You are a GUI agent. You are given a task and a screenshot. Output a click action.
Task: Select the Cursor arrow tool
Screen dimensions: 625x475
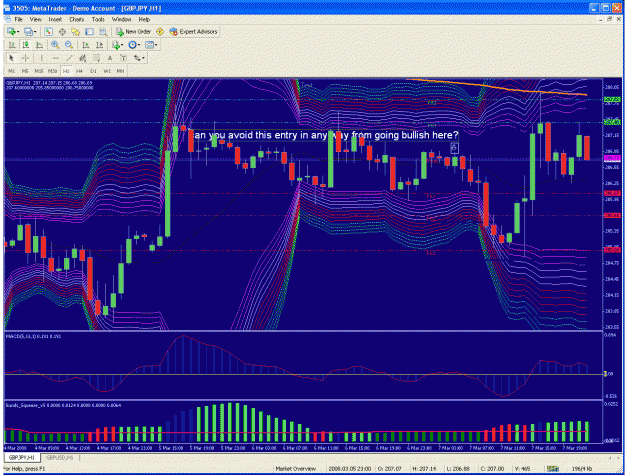click(x=11, y=58)
